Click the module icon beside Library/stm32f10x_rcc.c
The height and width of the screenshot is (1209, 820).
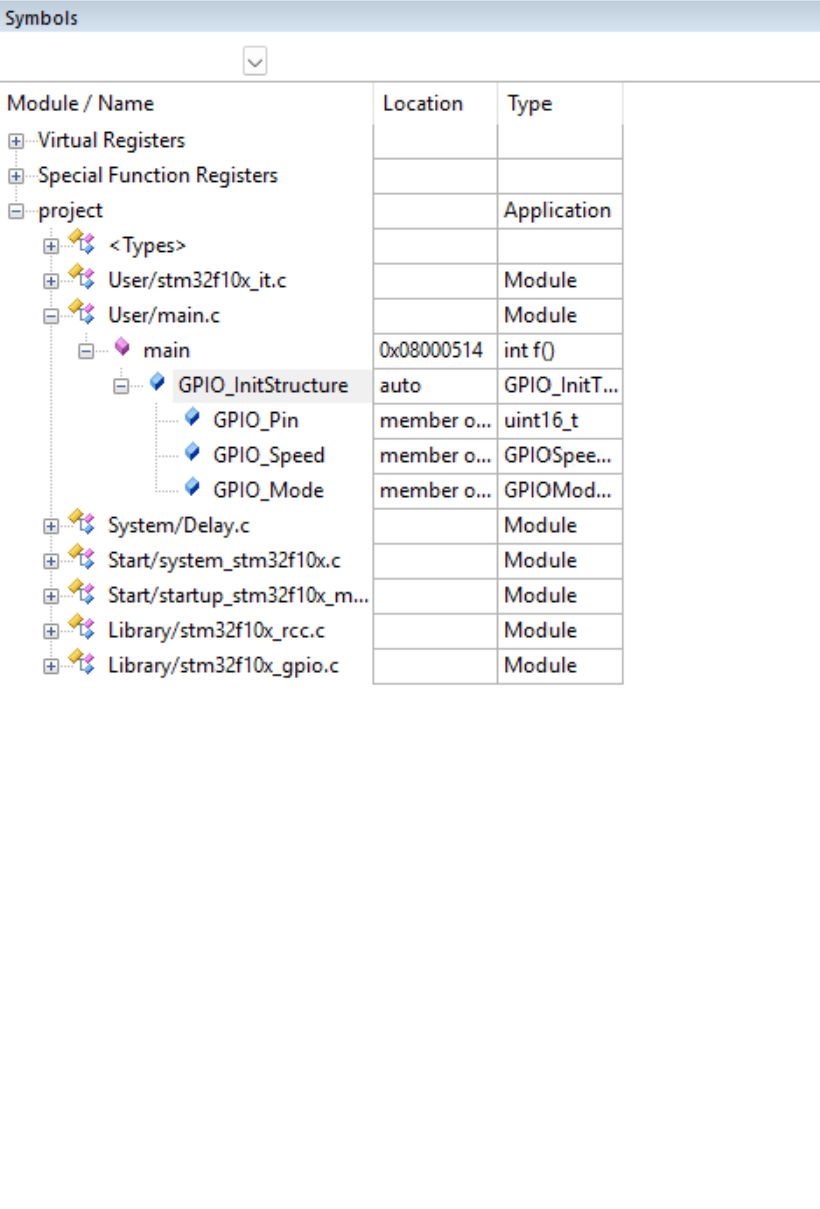[x=81, y=630]
